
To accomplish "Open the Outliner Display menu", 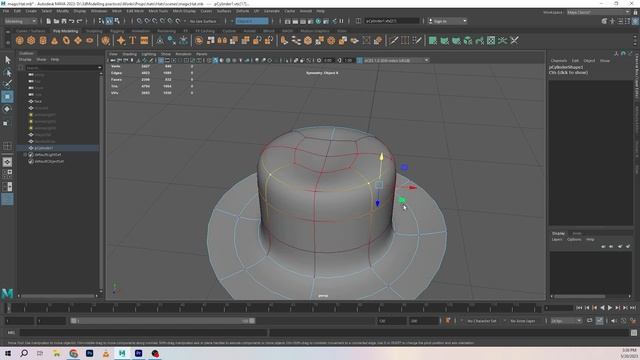I will [25, 60].
